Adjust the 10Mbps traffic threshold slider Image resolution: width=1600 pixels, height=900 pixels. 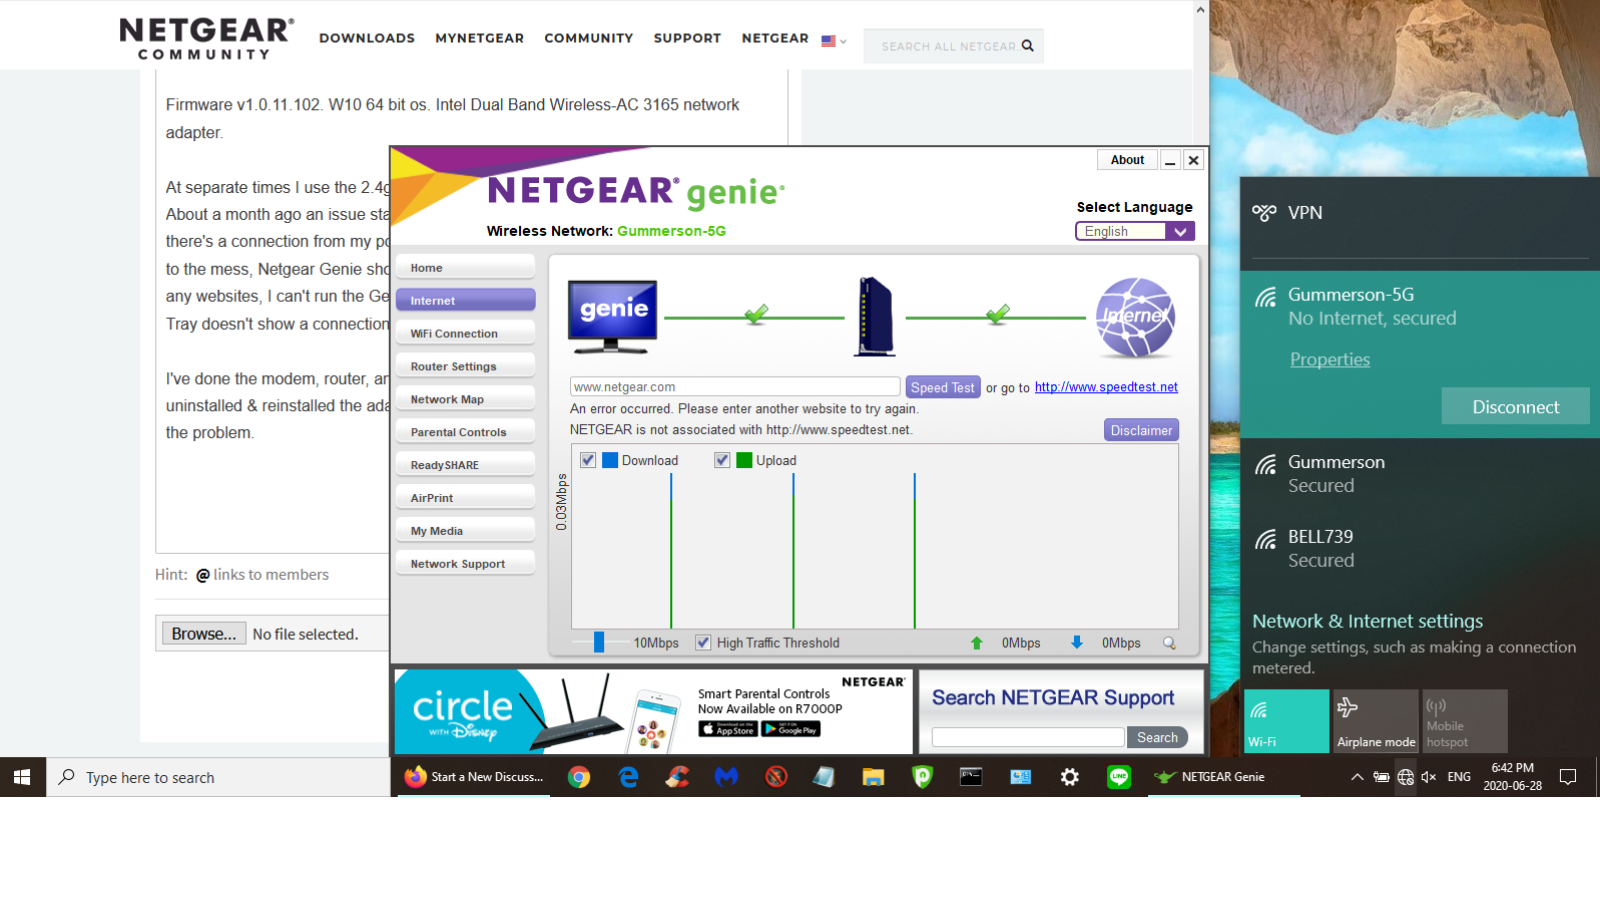(599, 642)
